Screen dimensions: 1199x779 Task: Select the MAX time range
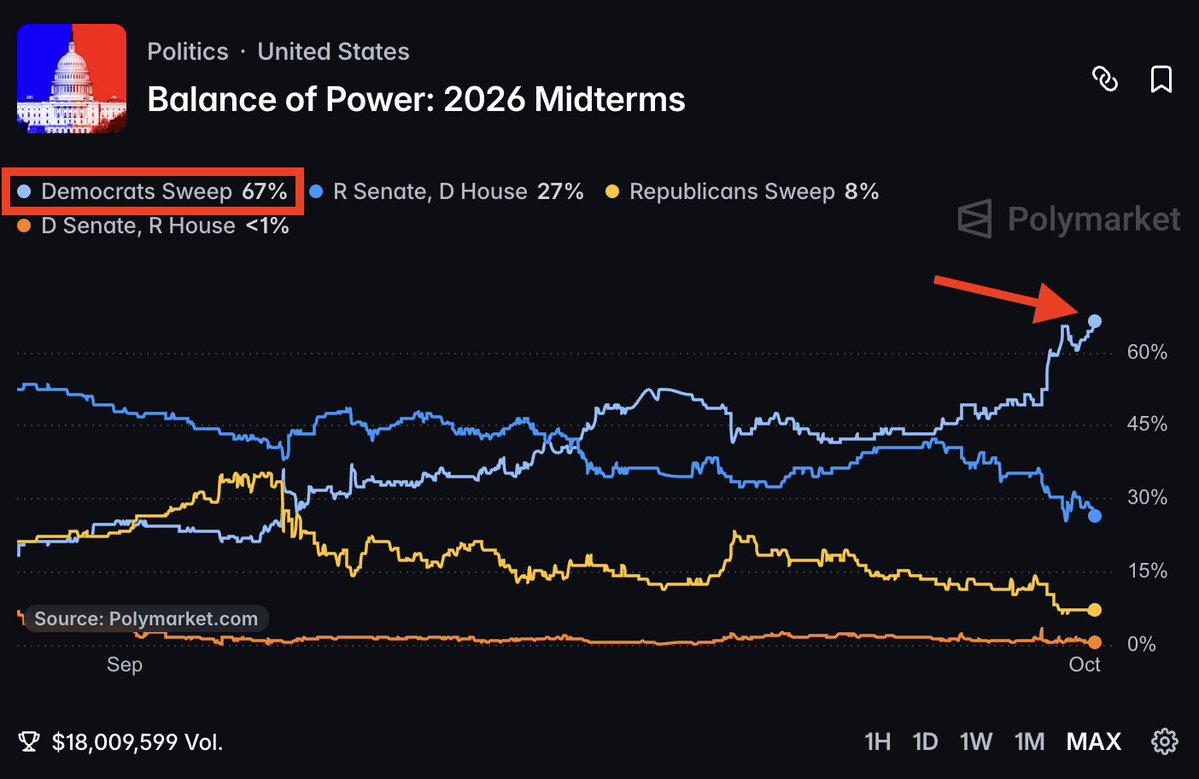point(1093,742)
